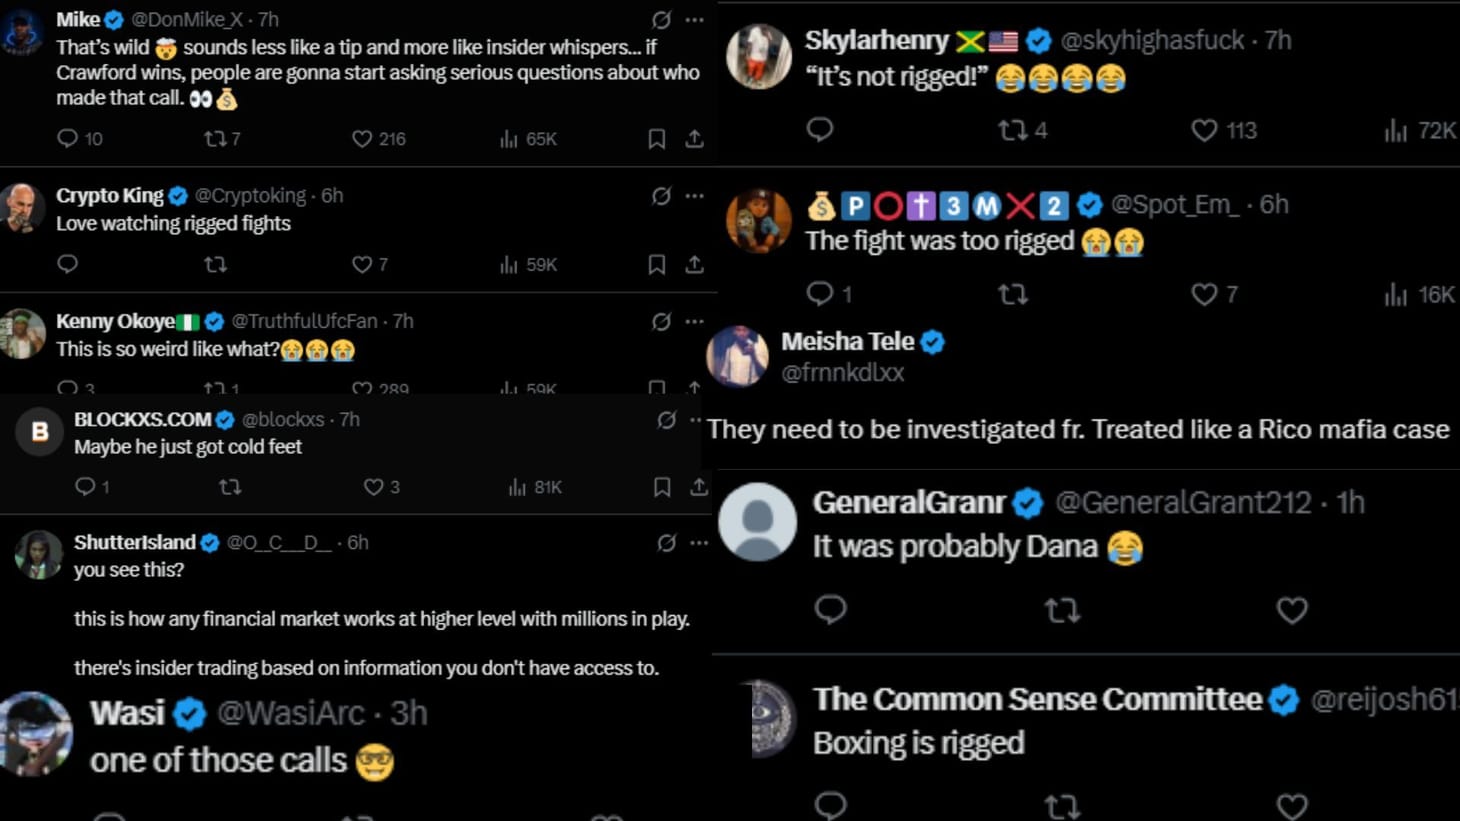Bookmark Mike's tweet

click(657, 138)
